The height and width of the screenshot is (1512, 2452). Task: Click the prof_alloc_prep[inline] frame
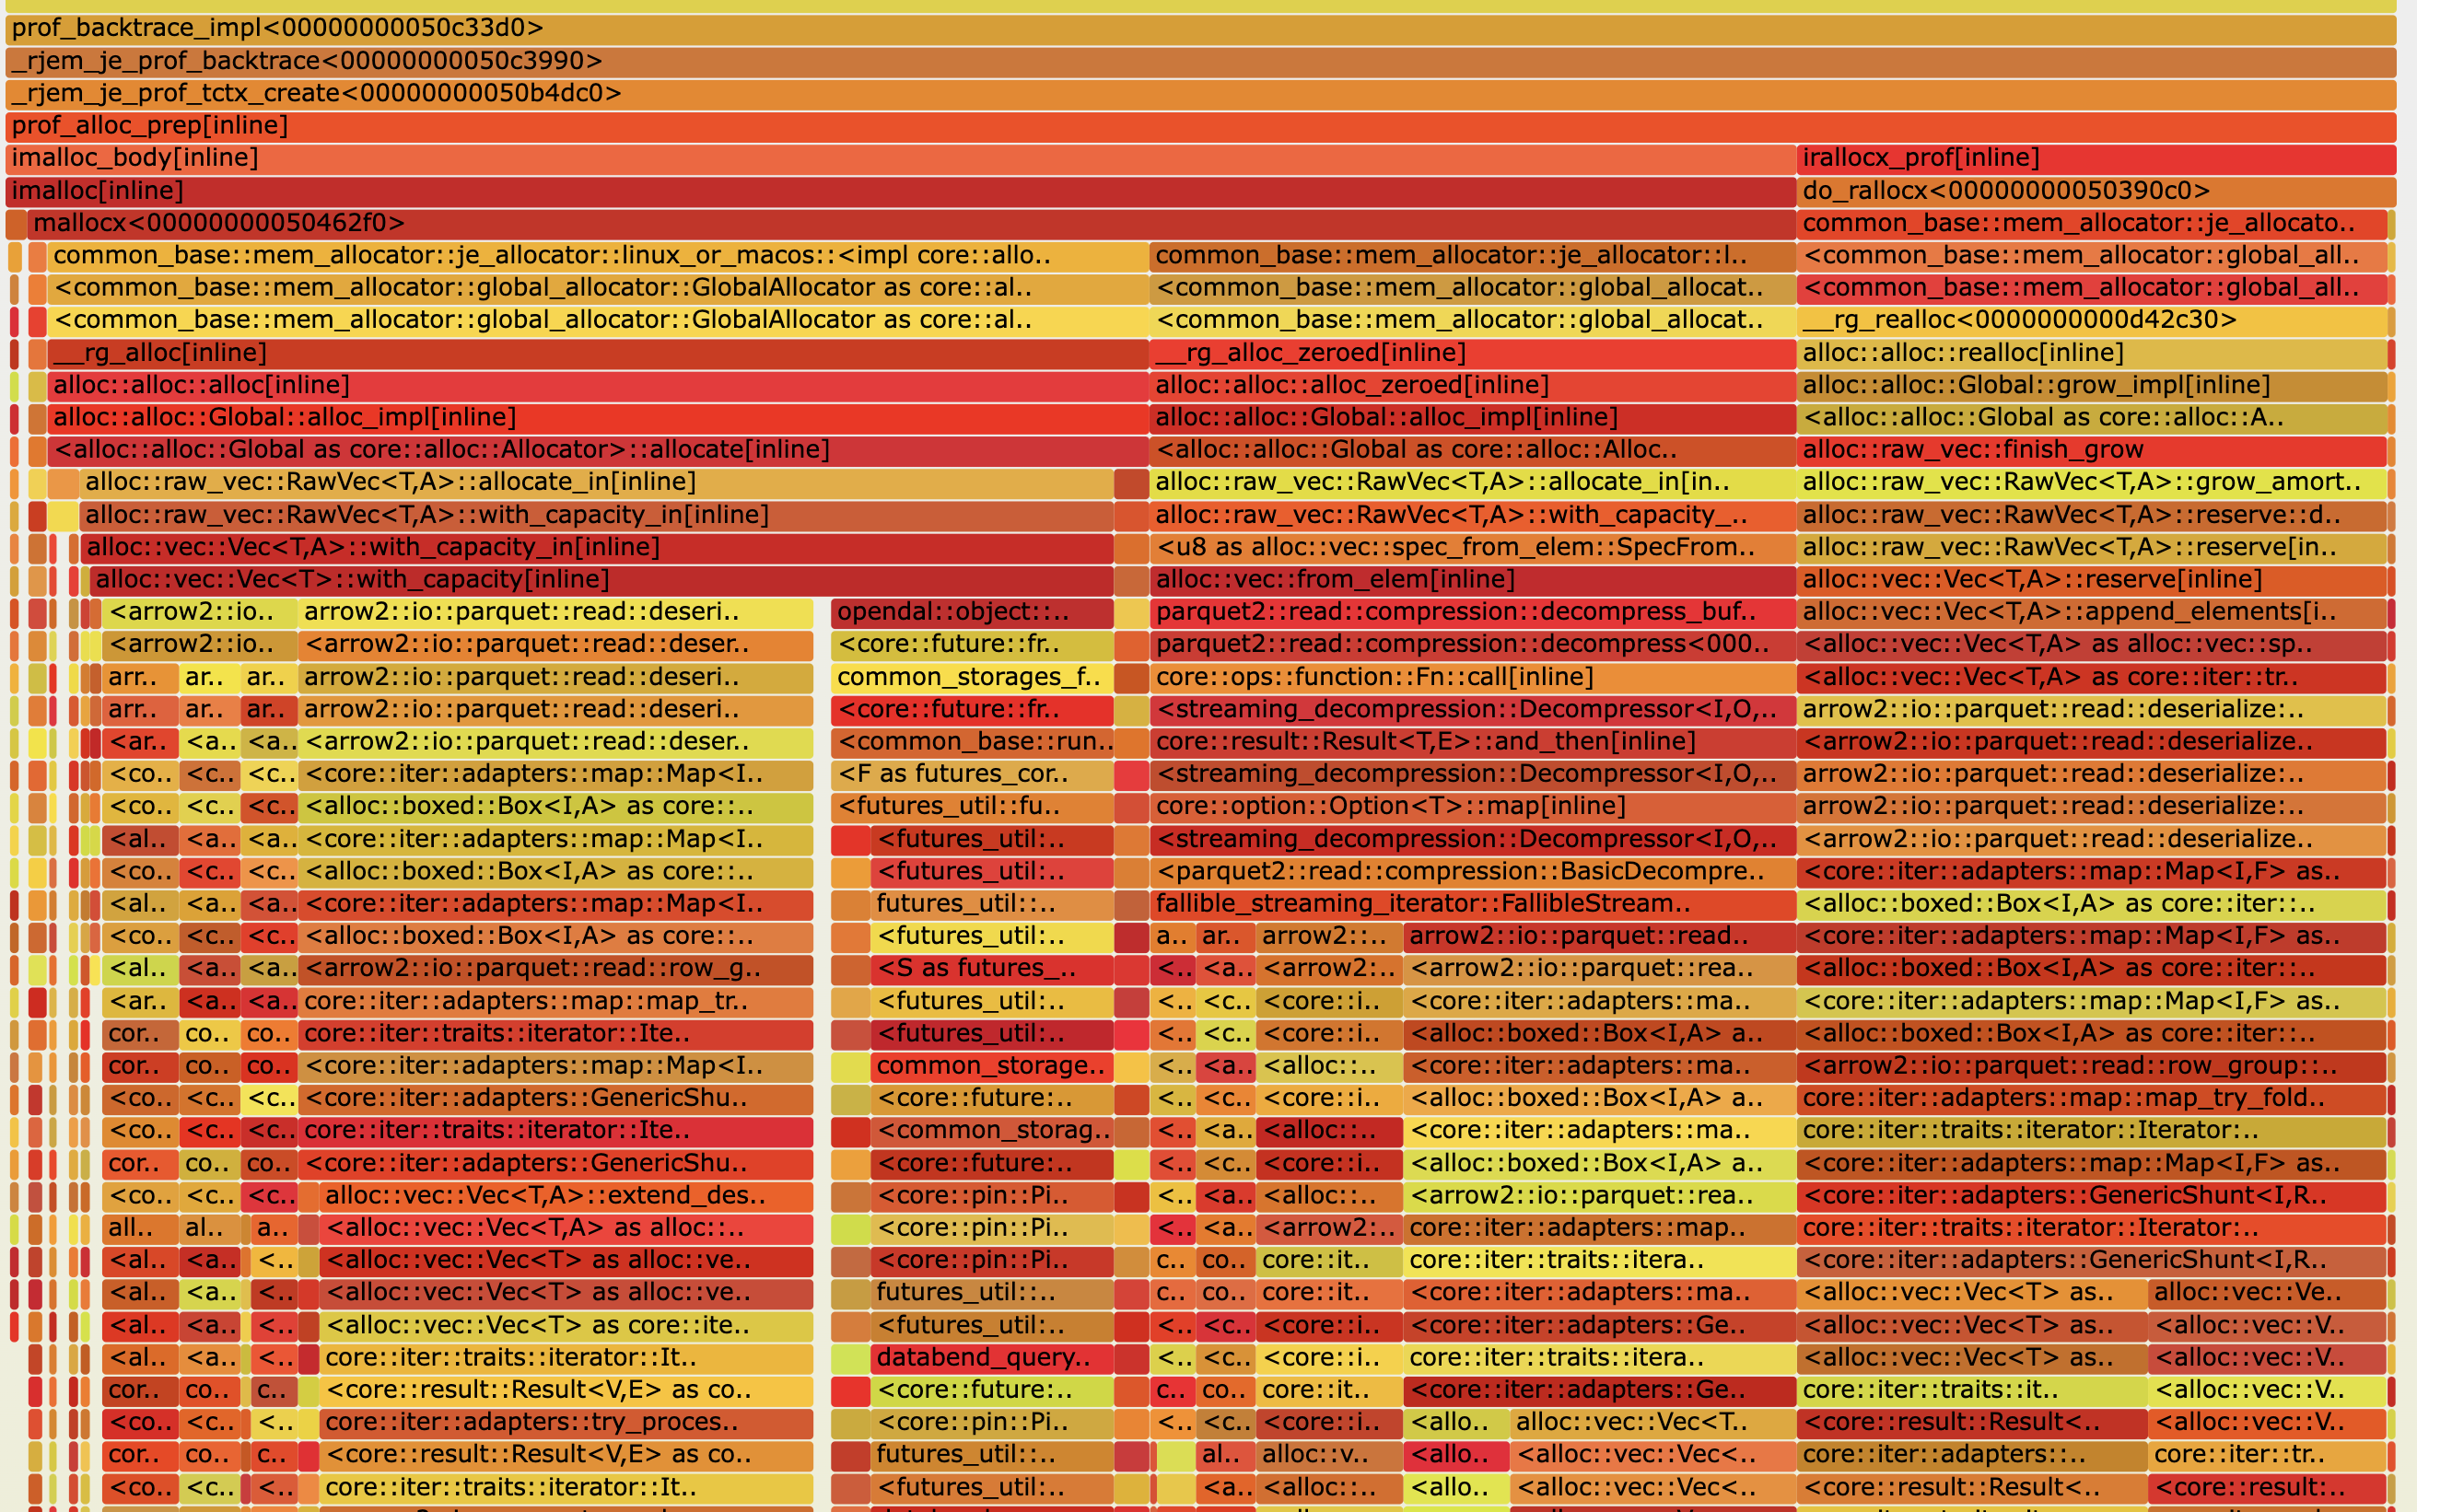[1200, 126]
